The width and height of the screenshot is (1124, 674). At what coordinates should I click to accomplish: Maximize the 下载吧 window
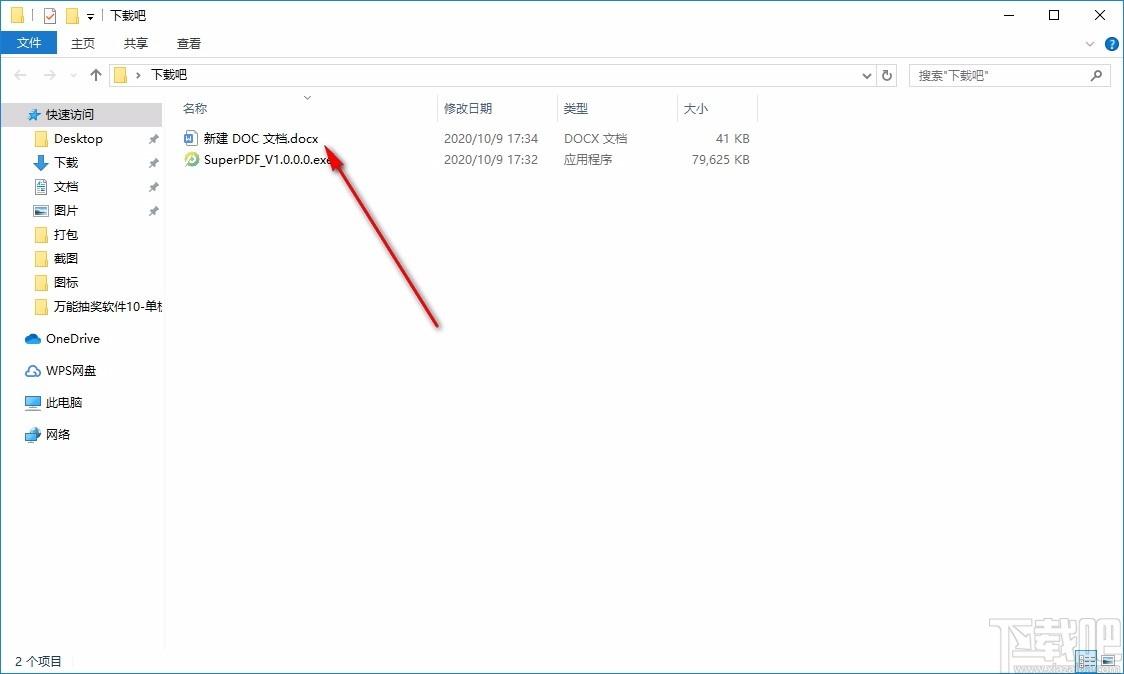[1054, 15]
